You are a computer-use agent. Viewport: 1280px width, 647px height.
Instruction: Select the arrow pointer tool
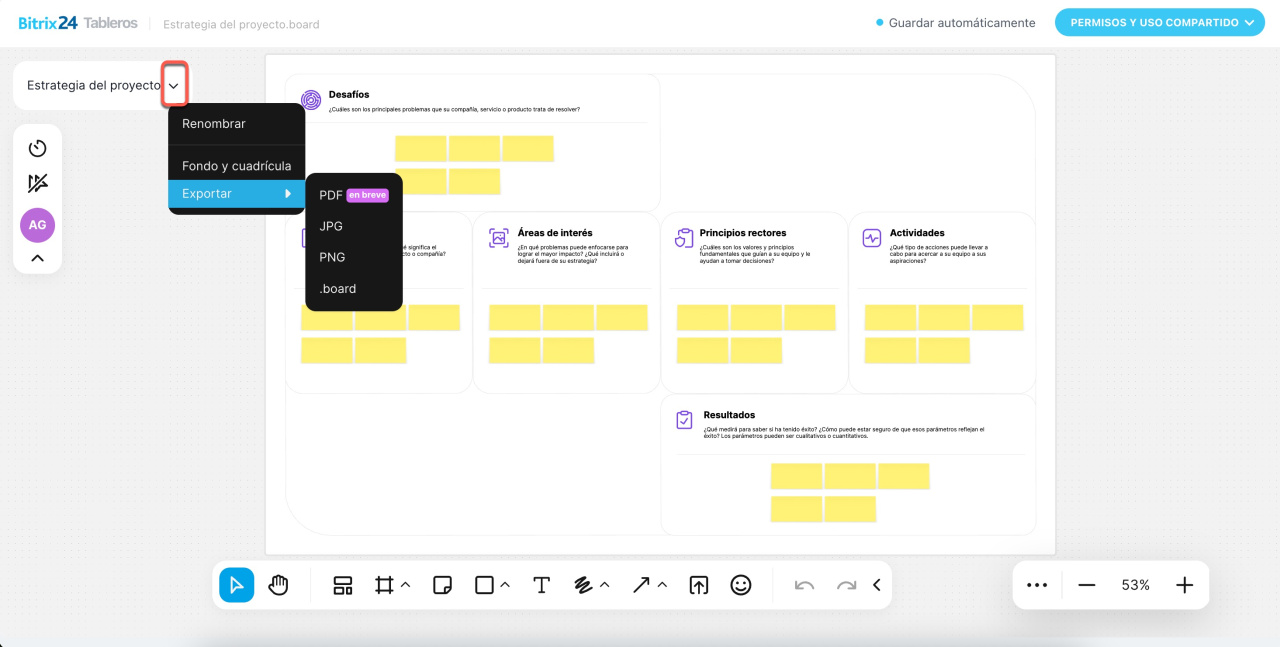point(236,585)
